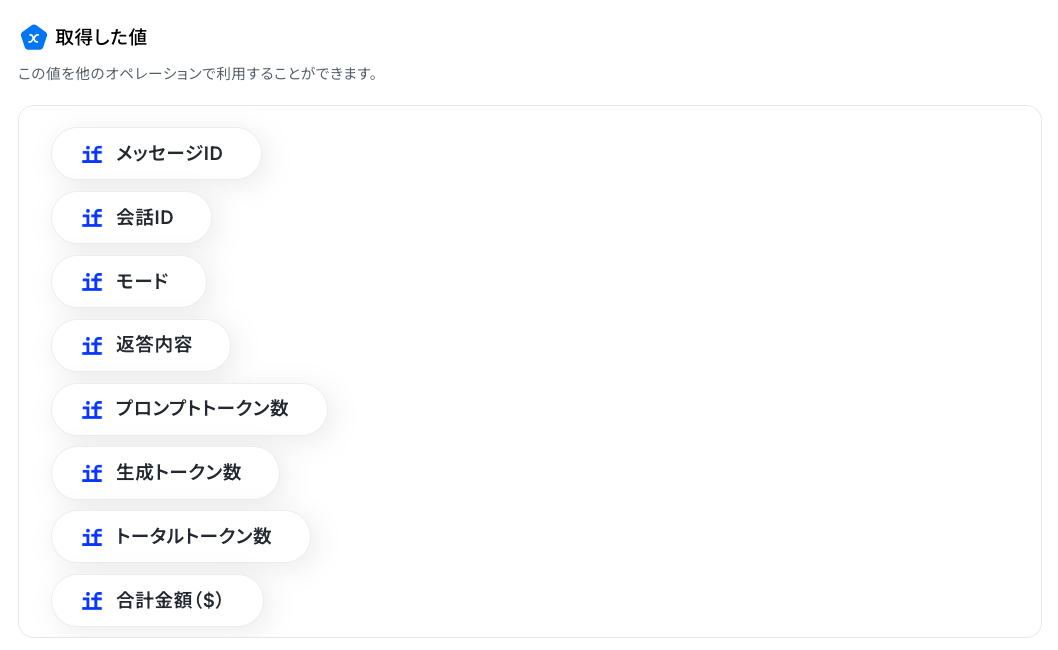This screenshot has width=1058, height=650.
Task: Click the 取得した値 section heading
Action: (x=101, y=37)
